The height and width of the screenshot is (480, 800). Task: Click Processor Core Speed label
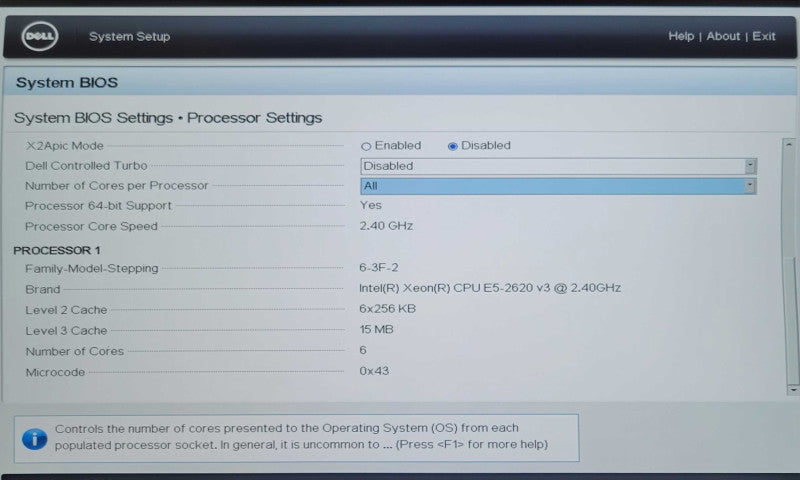pos(91,226)
